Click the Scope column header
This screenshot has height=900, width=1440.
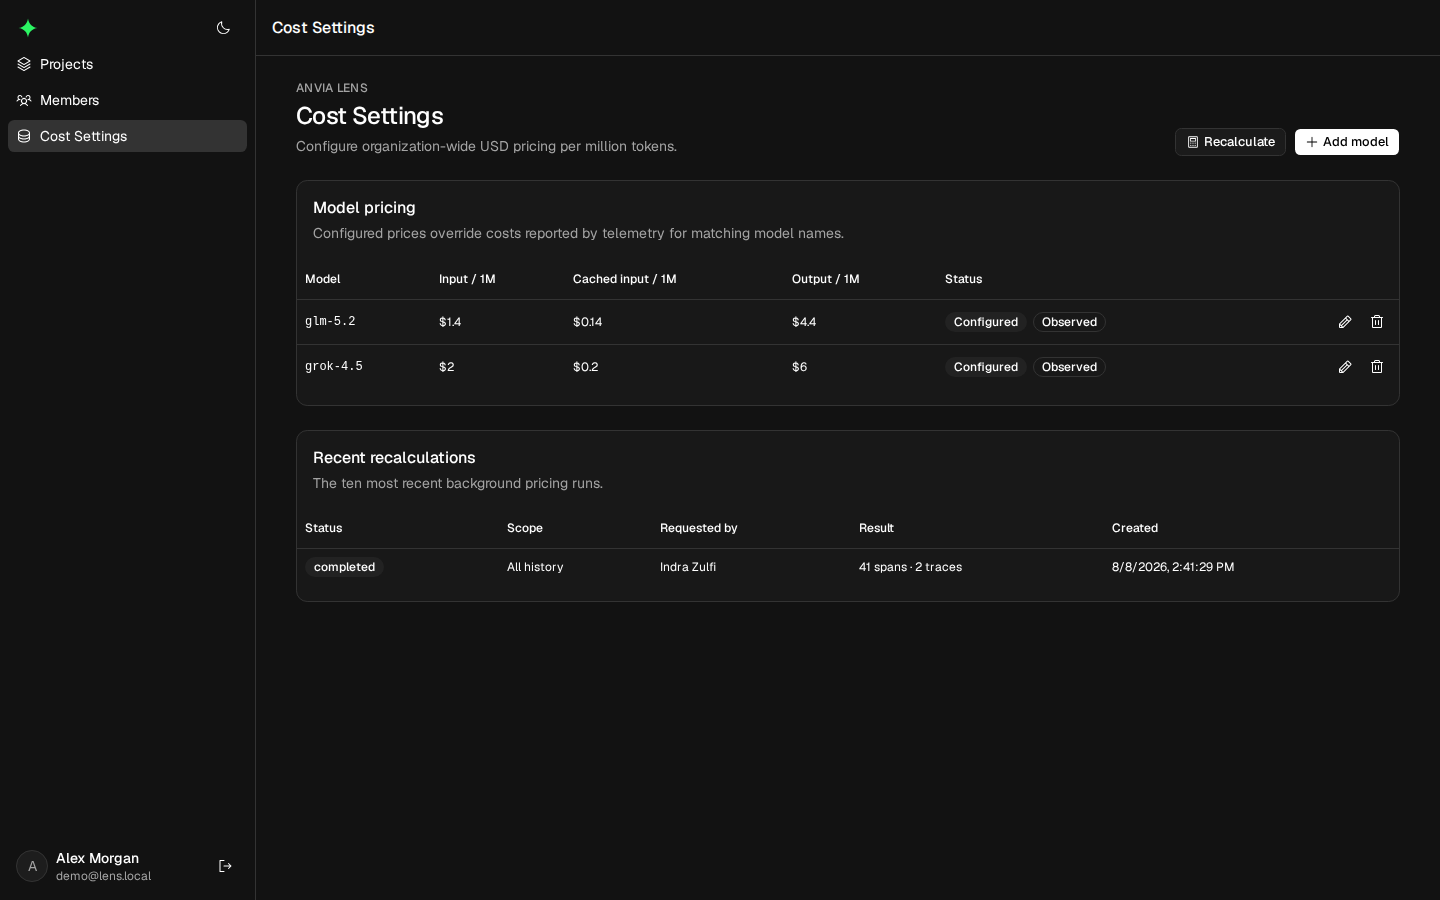point(524,528)
